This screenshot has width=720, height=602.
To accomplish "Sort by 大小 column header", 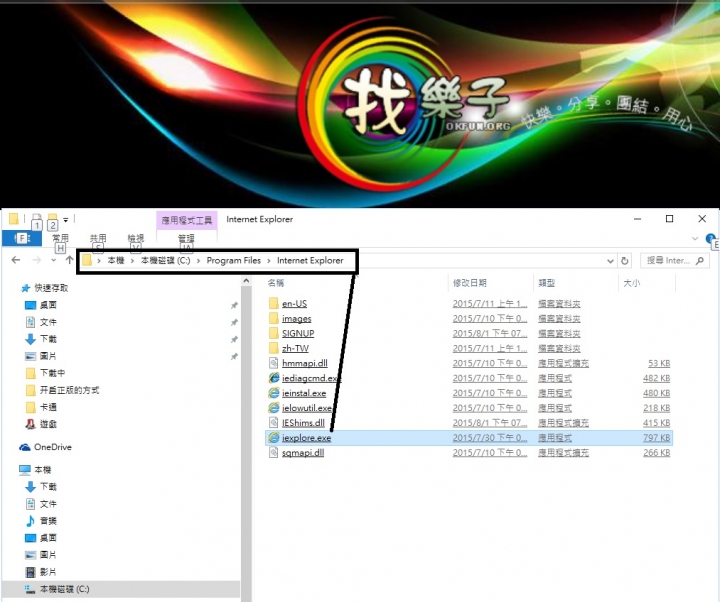I will pyautogui.click(x=632, y=283).
